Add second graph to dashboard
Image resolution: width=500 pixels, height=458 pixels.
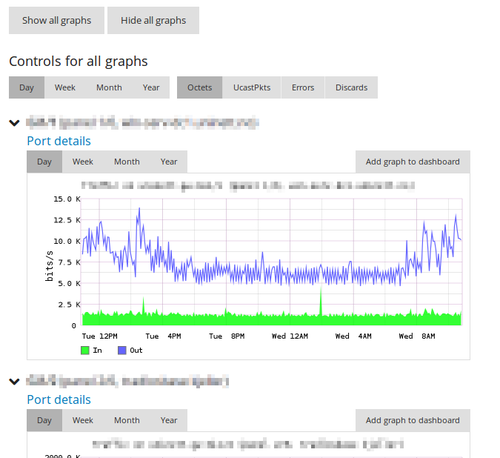pos(413,420)
